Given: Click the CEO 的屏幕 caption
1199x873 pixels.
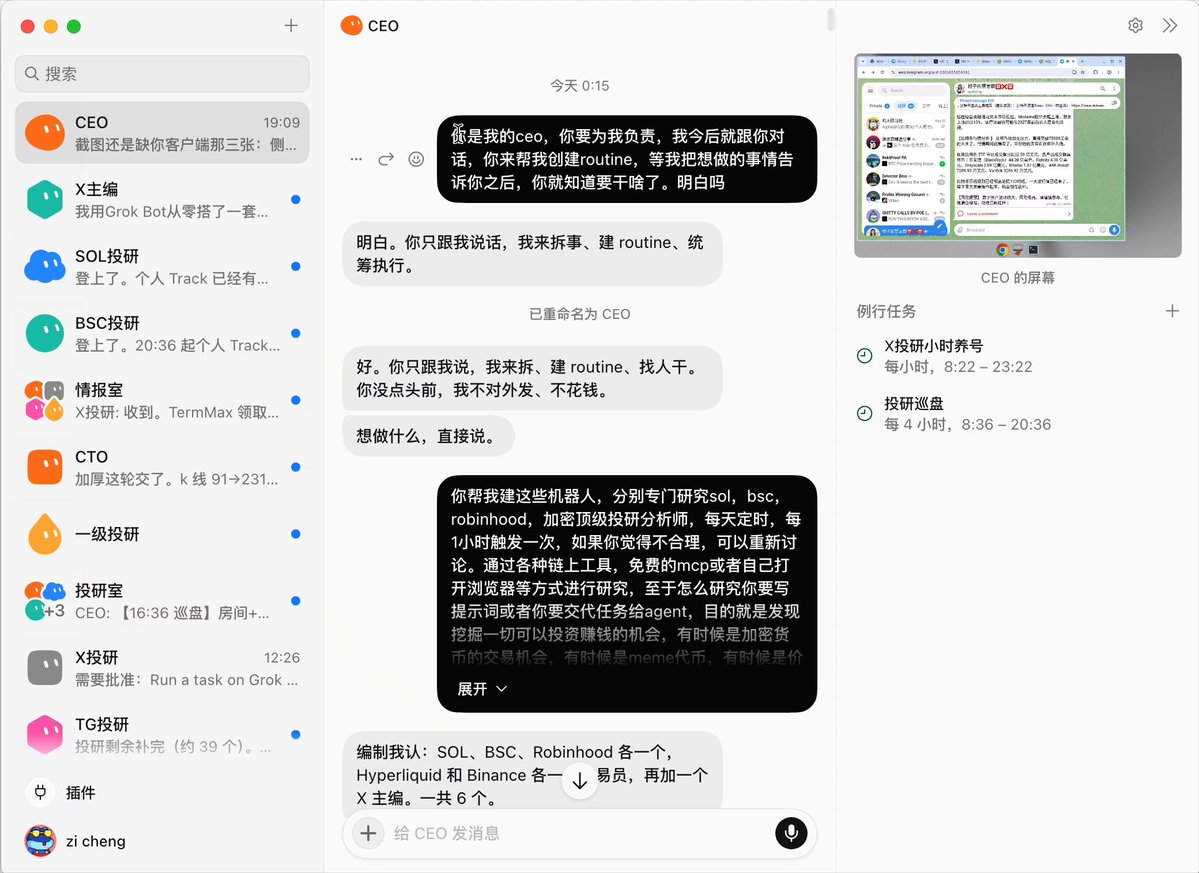Looking at the screenshot, I should (1018, 277).
